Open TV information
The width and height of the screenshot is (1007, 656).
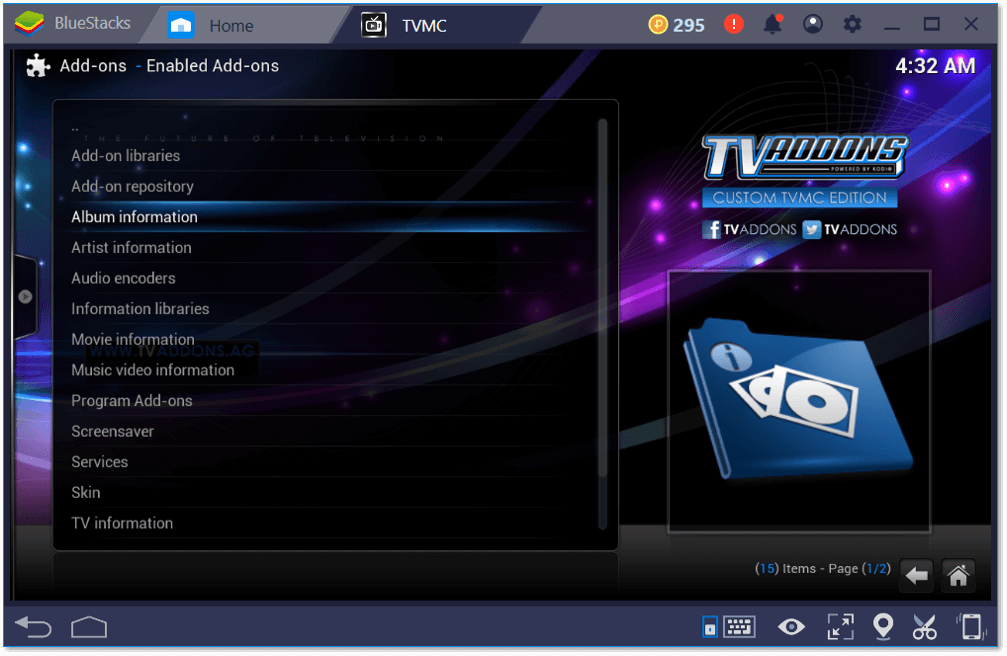[328, 524]
